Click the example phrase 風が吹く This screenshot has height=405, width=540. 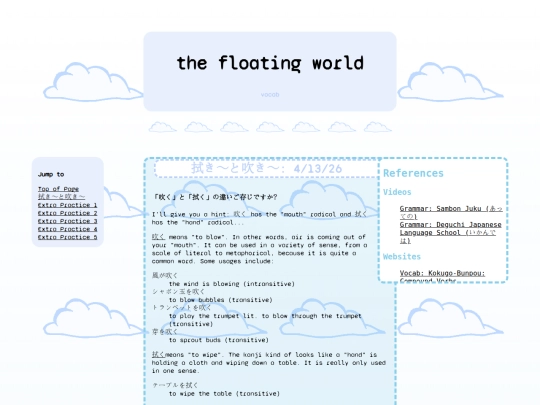click(165, 276)
